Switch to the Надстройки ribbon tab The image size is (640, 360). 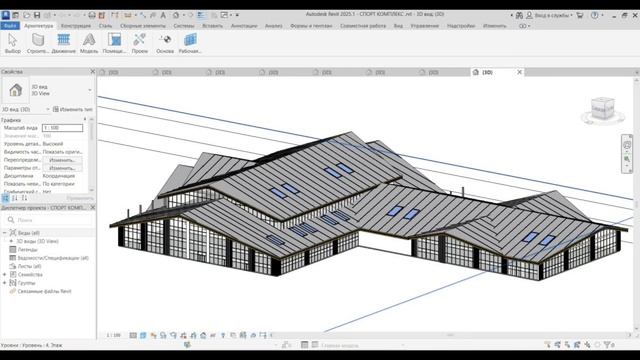pos(461,26)
